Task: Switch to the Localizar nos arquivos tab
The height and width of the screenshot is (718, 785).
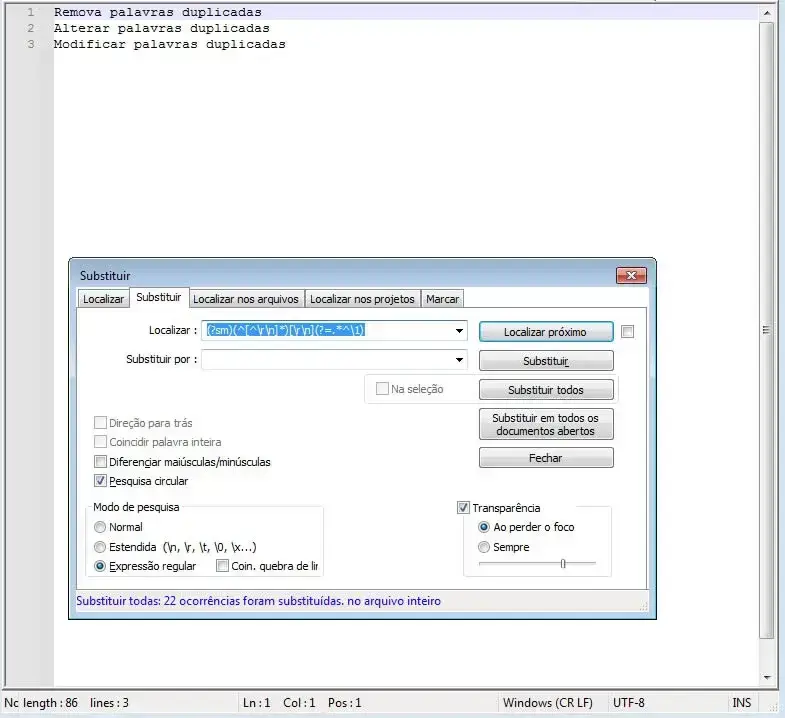Action: click(246, 299)
